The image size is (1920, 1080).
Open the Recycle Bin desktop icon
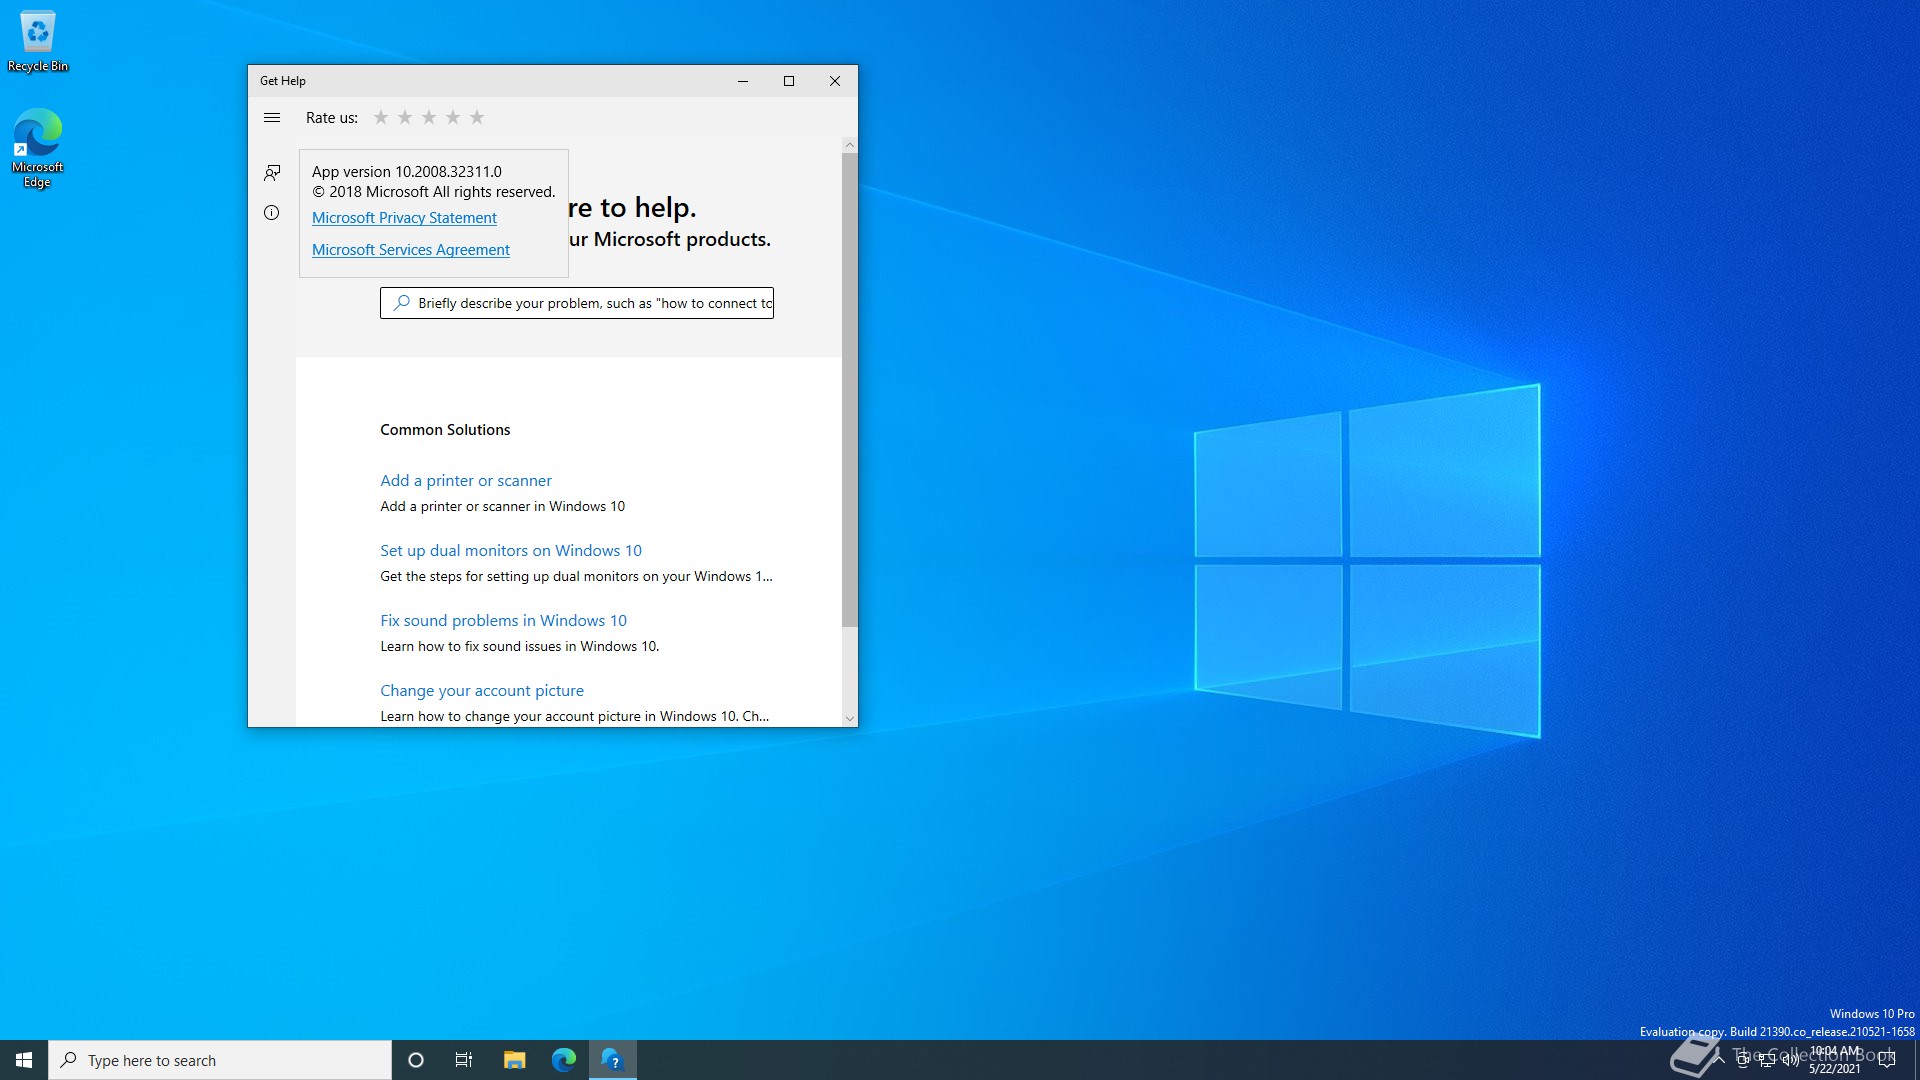38,41
